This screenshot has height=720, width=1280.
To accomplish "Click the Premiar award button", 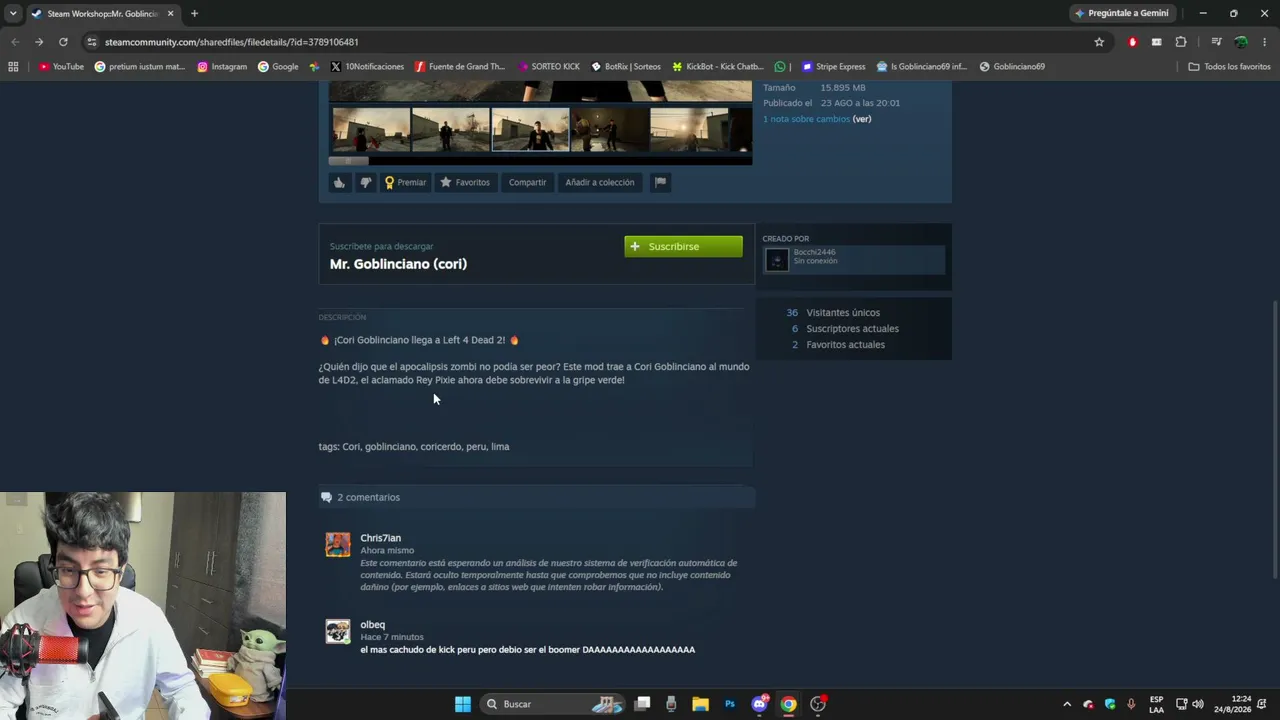I will [405, 182].
